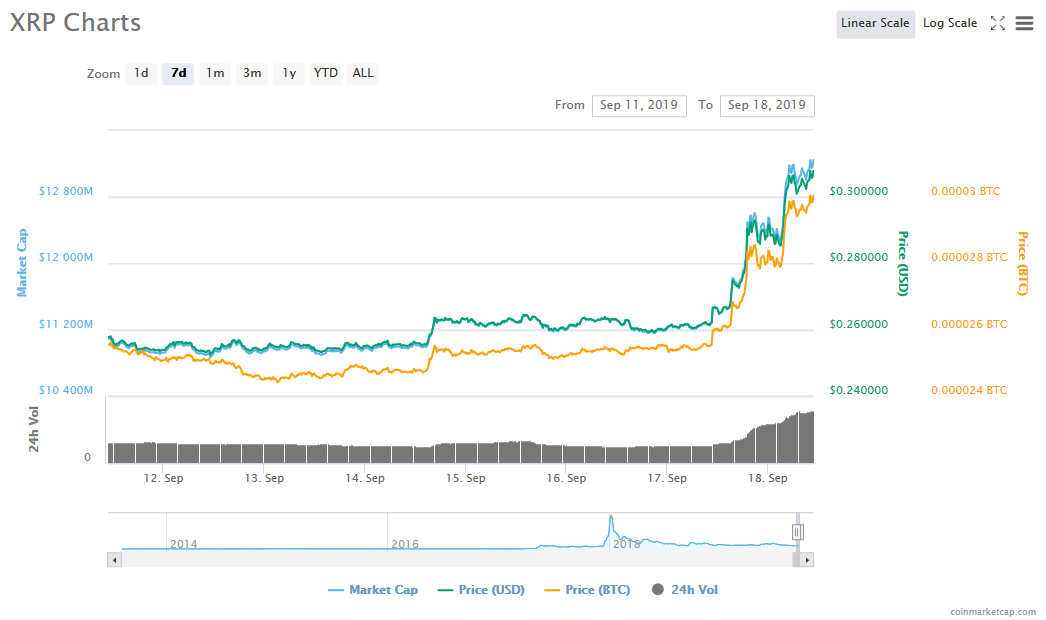Click the coinmarketcap.com credit link
The image size is (1046, 620).
[x=993, y=611]
